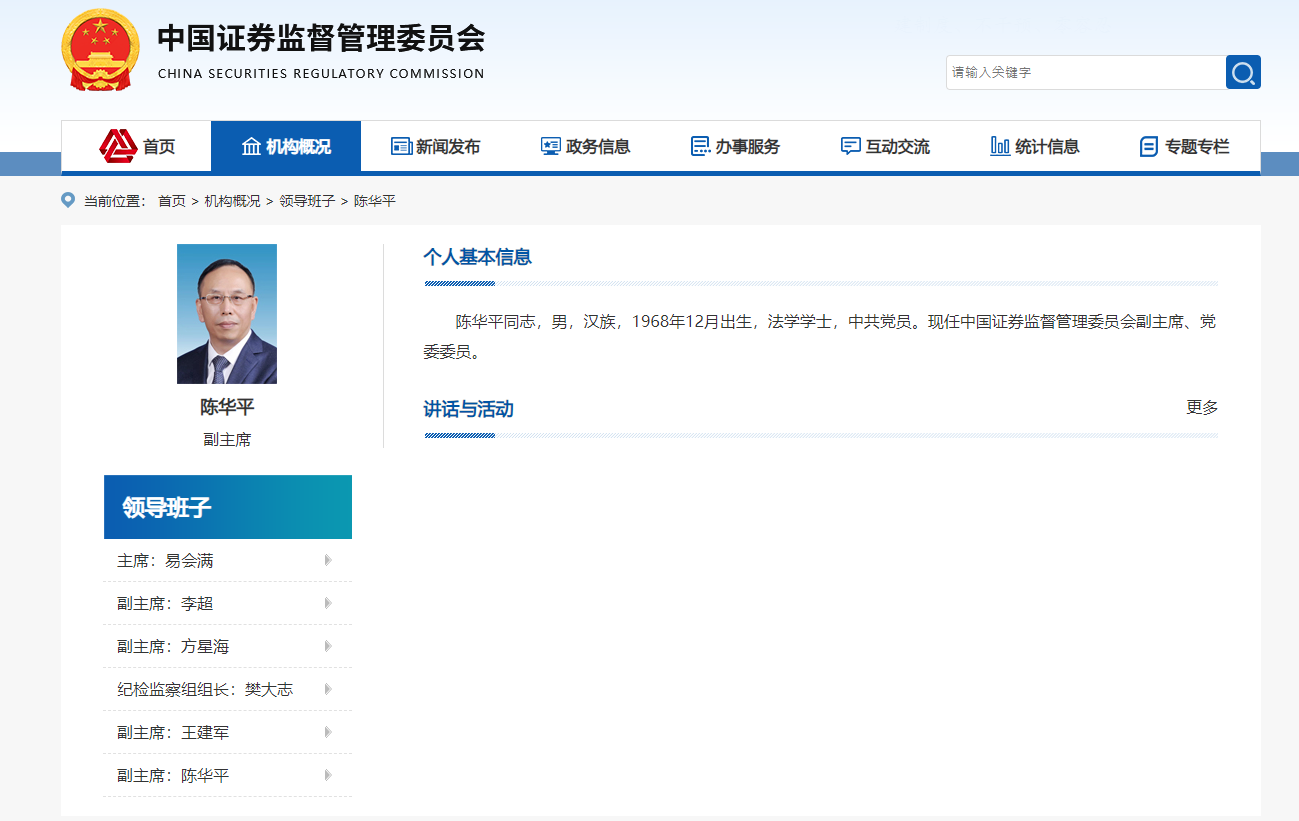Click the monitor icon beside 政务信息
This screenshot has width=1299, height=821.
550,147
